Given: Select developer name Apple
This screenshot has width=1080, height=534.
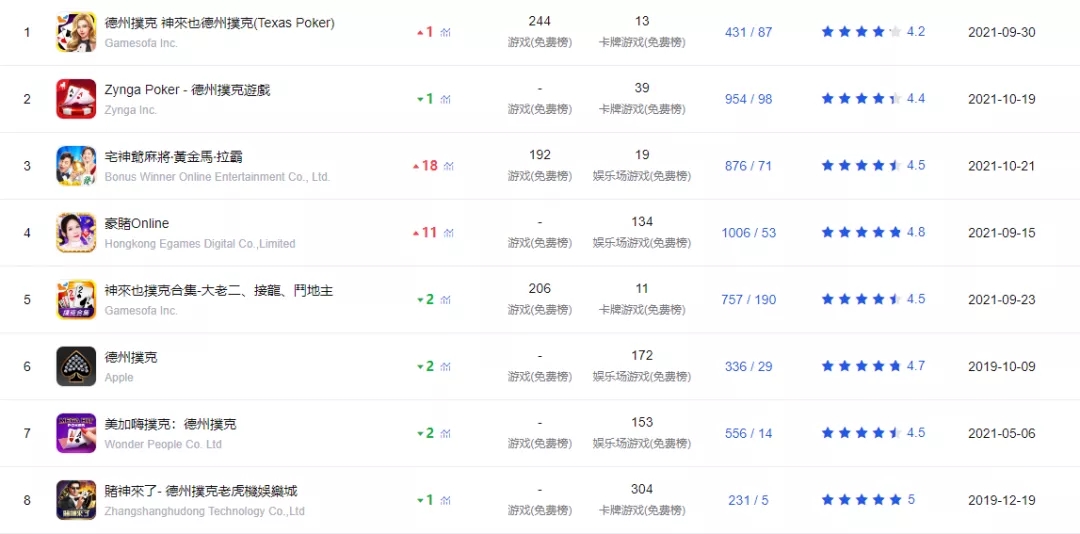Looking at the screenshot, I should [x=119, y=378].
